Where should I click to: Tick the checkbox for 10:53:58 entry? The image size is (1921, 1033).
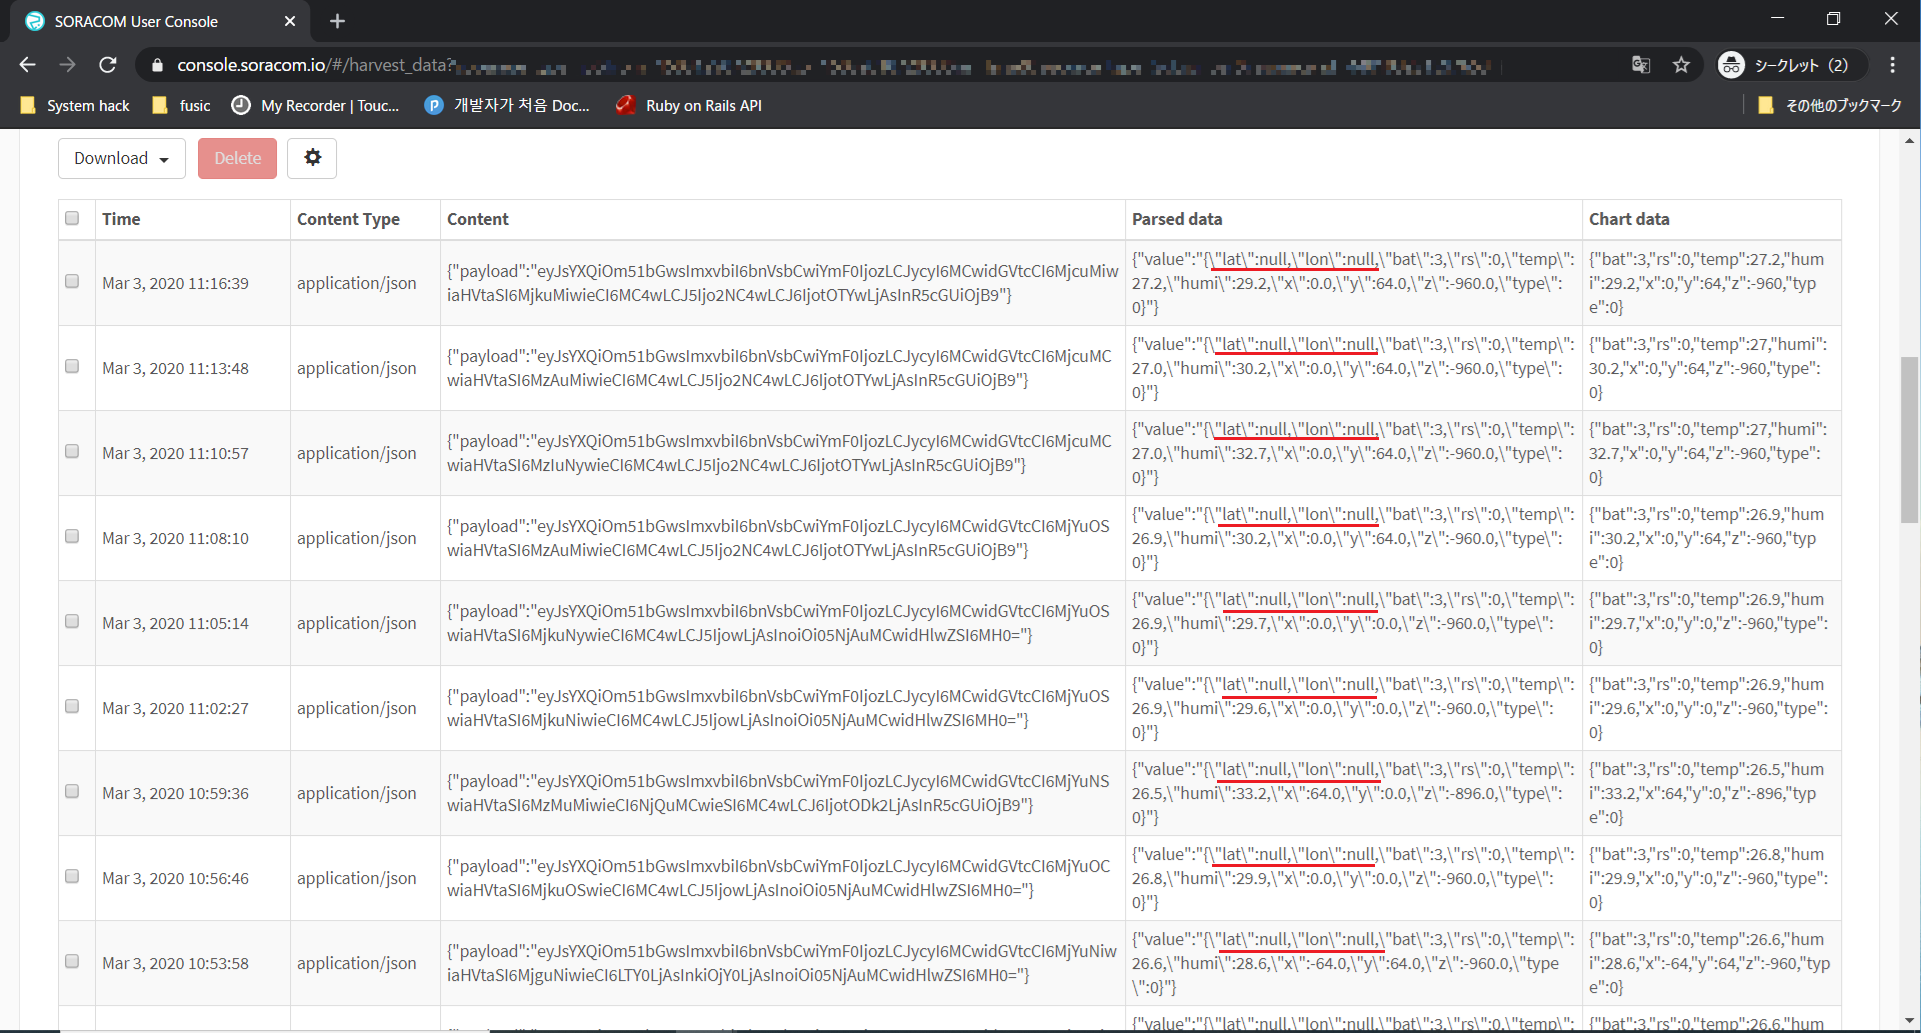point(72,962)
